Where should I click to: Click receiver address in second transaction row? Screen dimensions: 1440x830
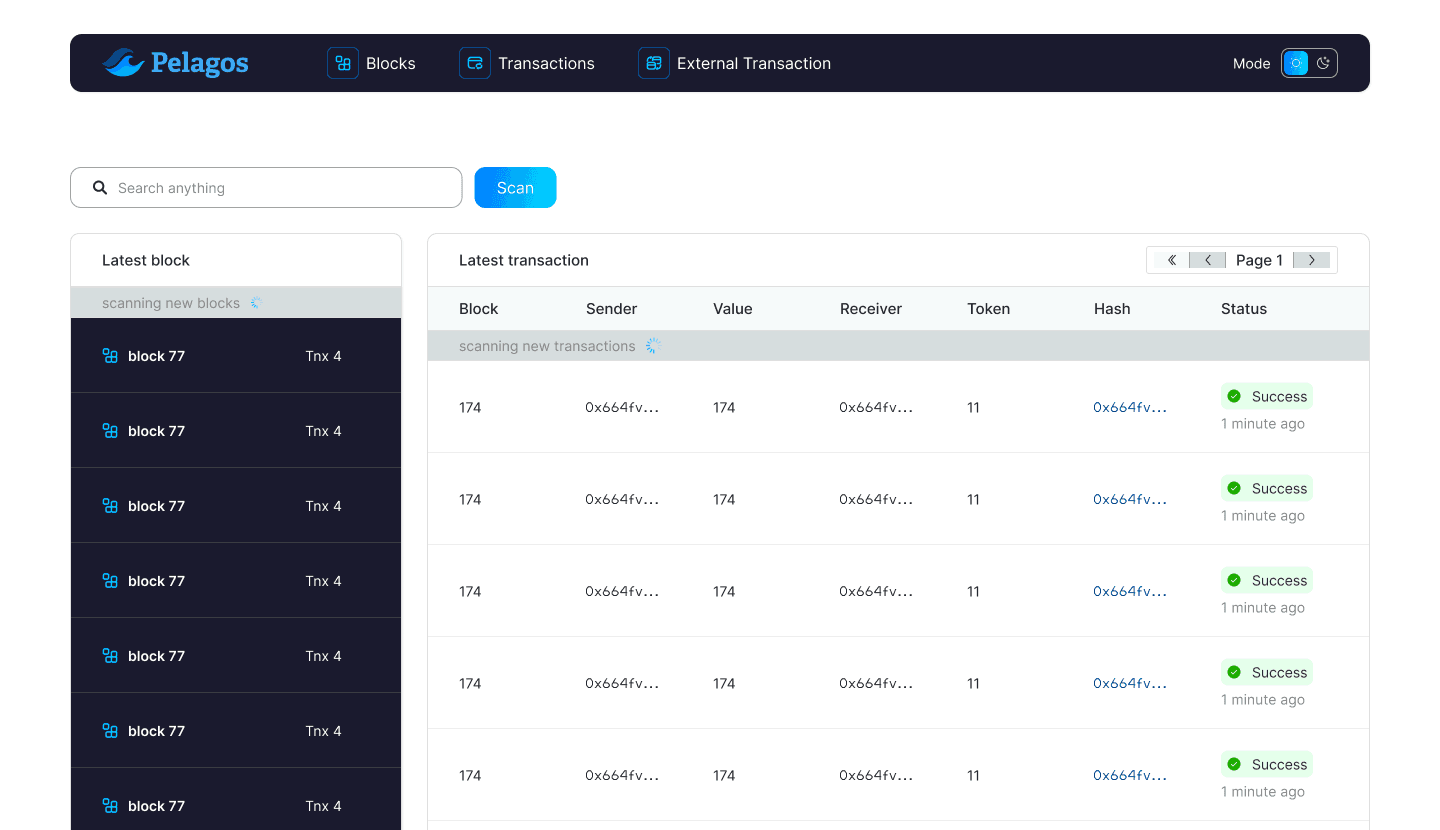click(876, 499)
